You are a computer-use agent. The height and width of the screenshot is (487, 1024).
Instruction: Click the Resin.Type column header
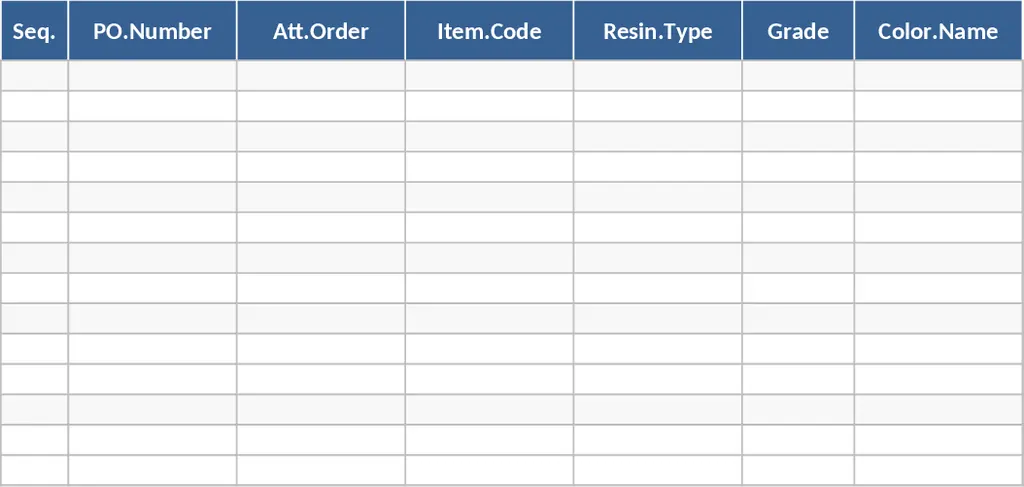[657, 31]
